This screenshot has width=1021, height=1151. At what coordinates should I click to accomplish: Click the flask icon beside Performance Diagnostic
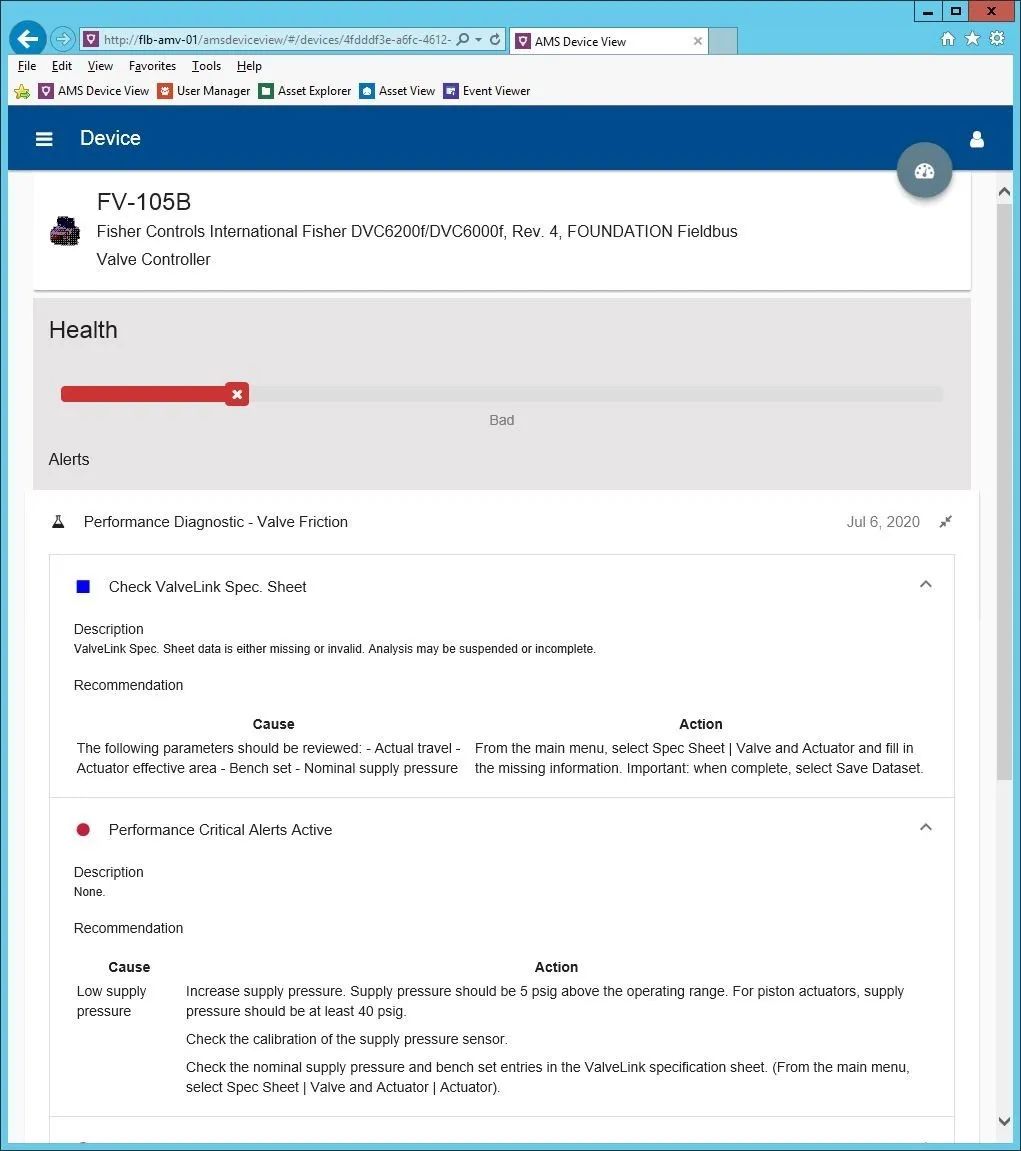point(58,522)
